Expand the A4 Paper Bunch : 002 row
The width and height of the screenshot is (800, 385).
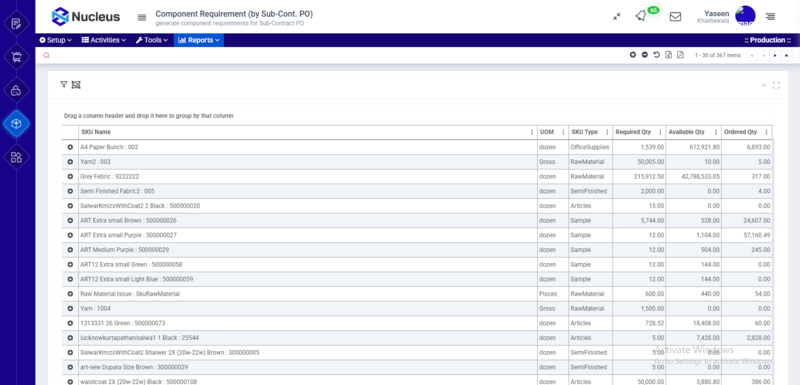pos(70,147)
